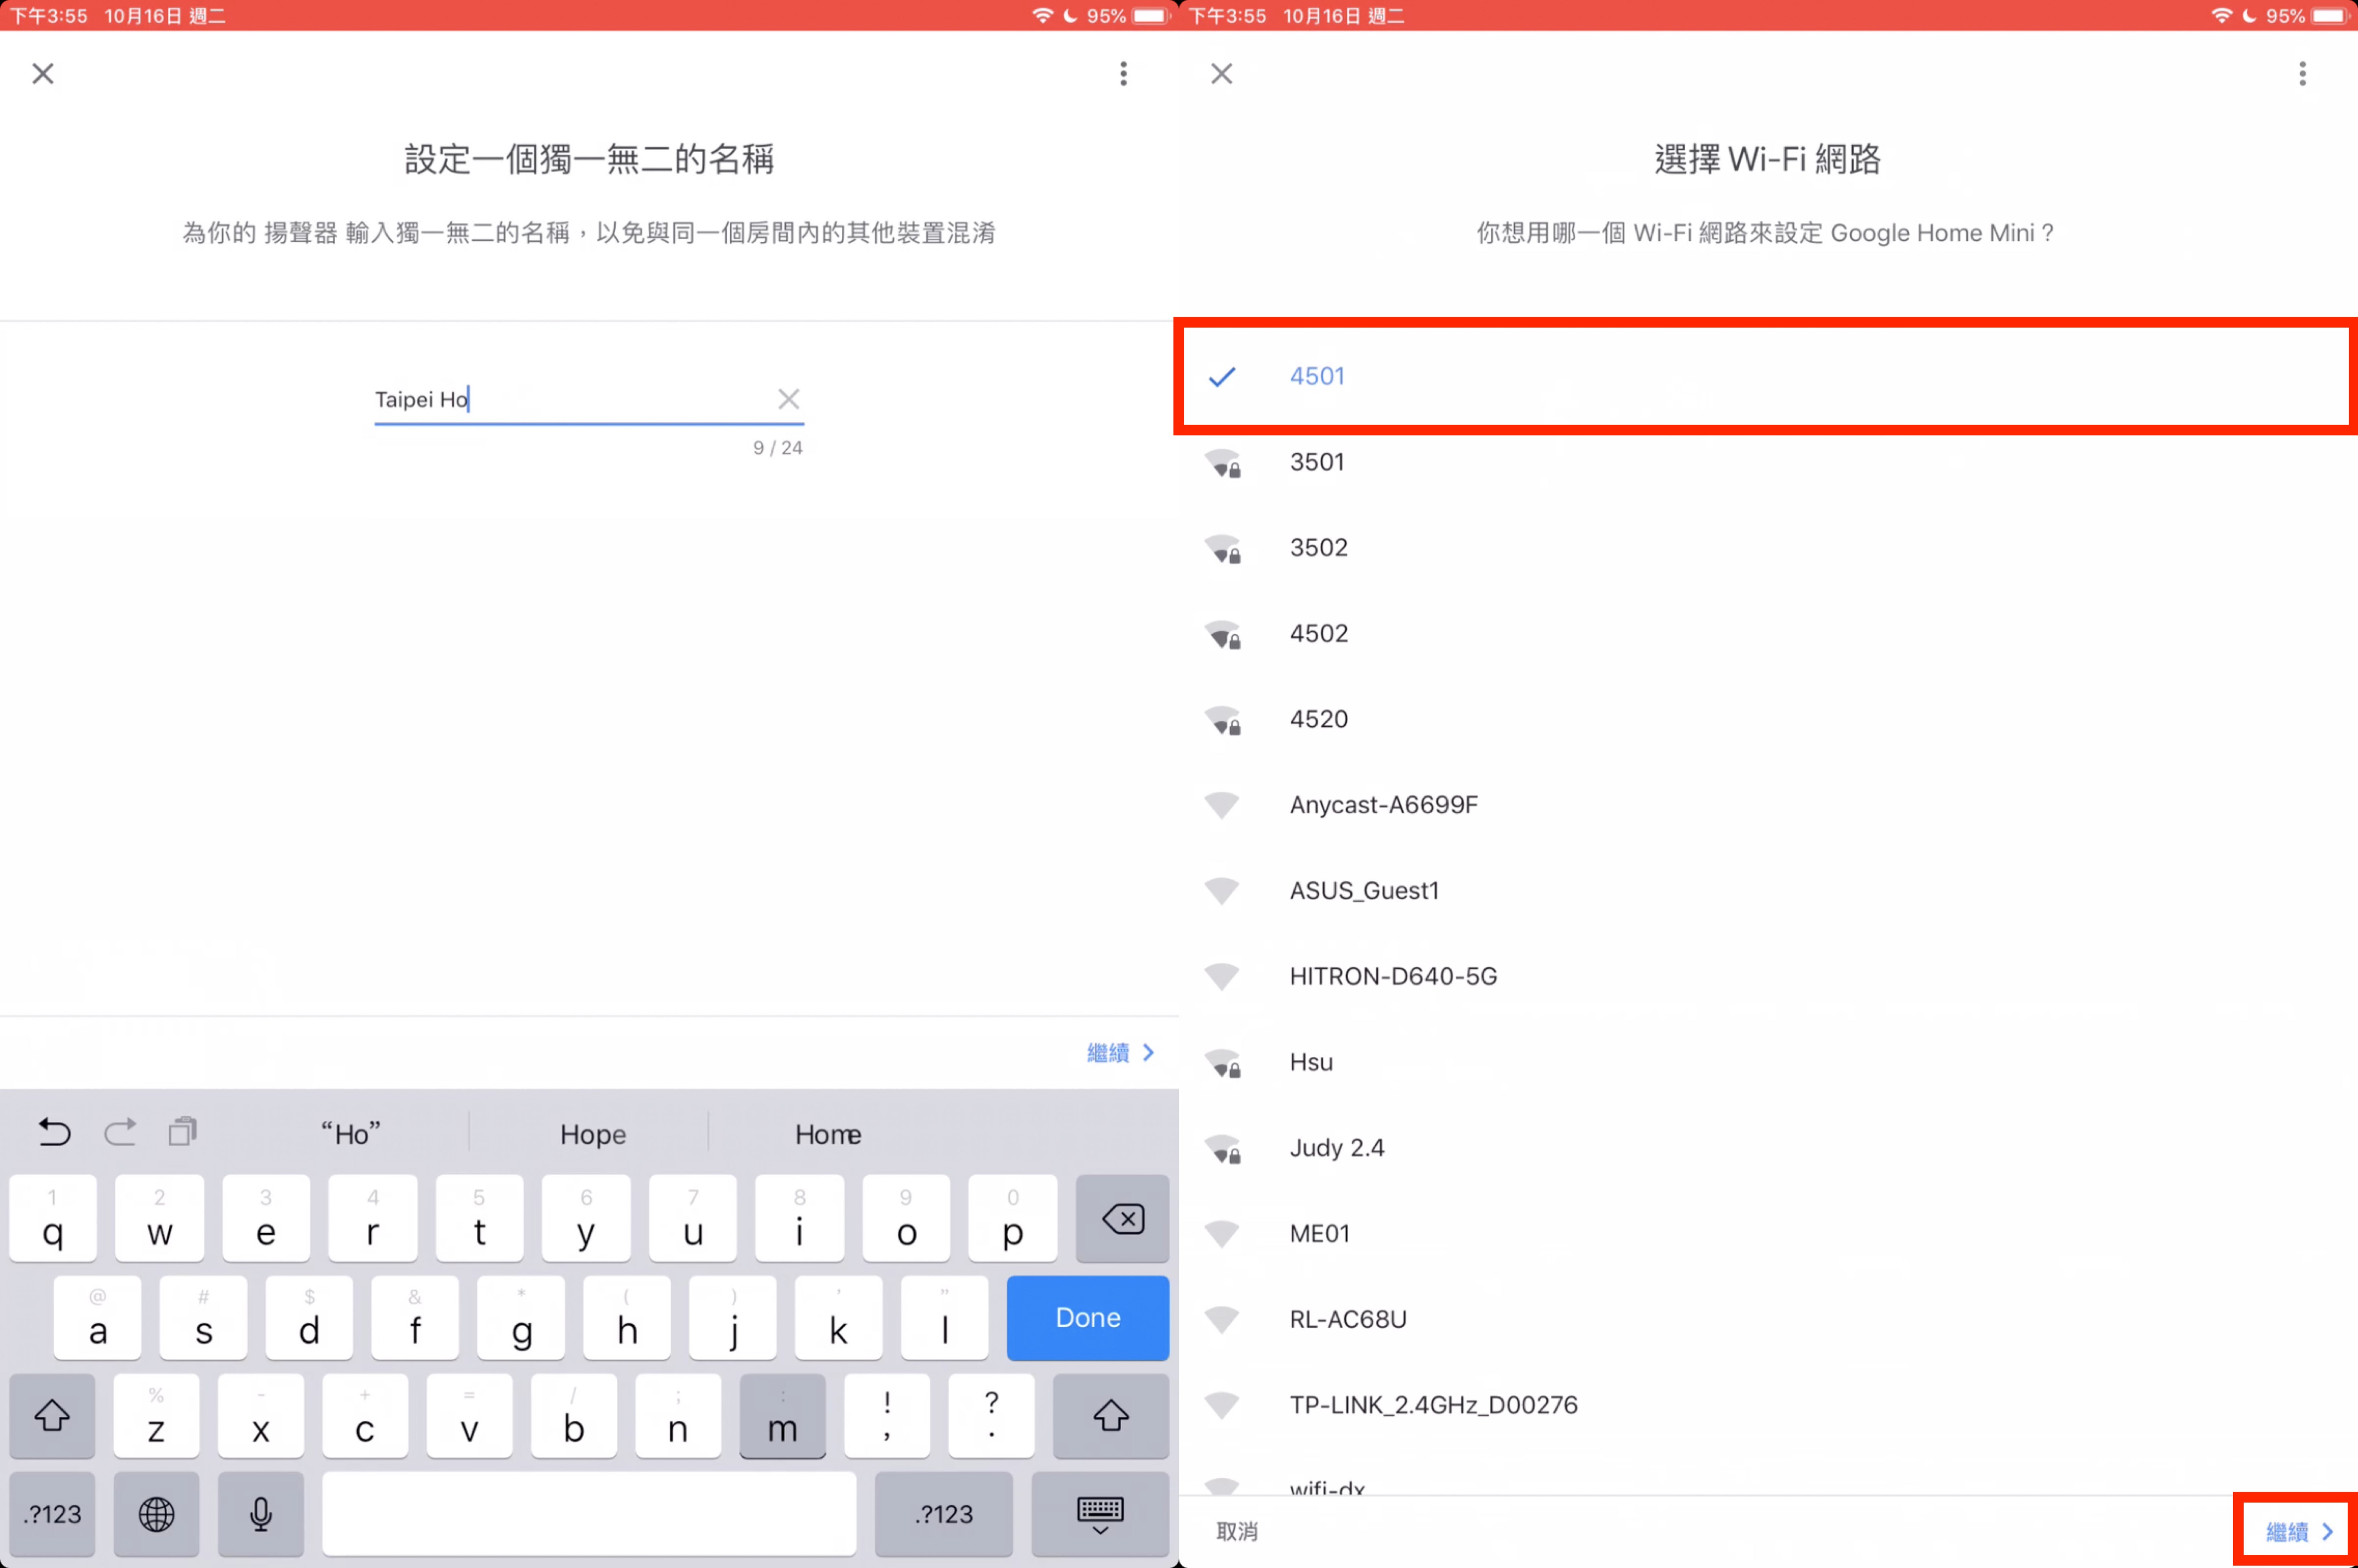Tap the left .?123 symbols key
2358x1568 pixels.
52,1514
